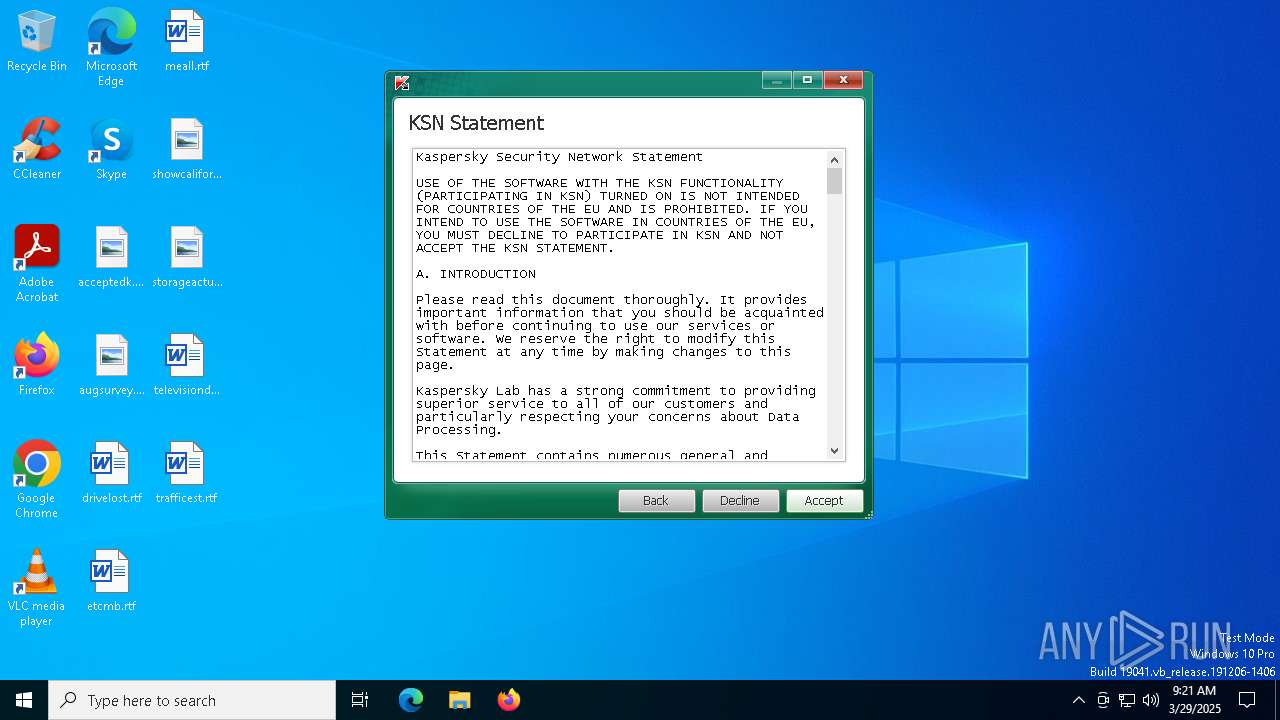Select the augsurvey... image file
Viewport: 1280px width, 720px height.
[111, 366]
